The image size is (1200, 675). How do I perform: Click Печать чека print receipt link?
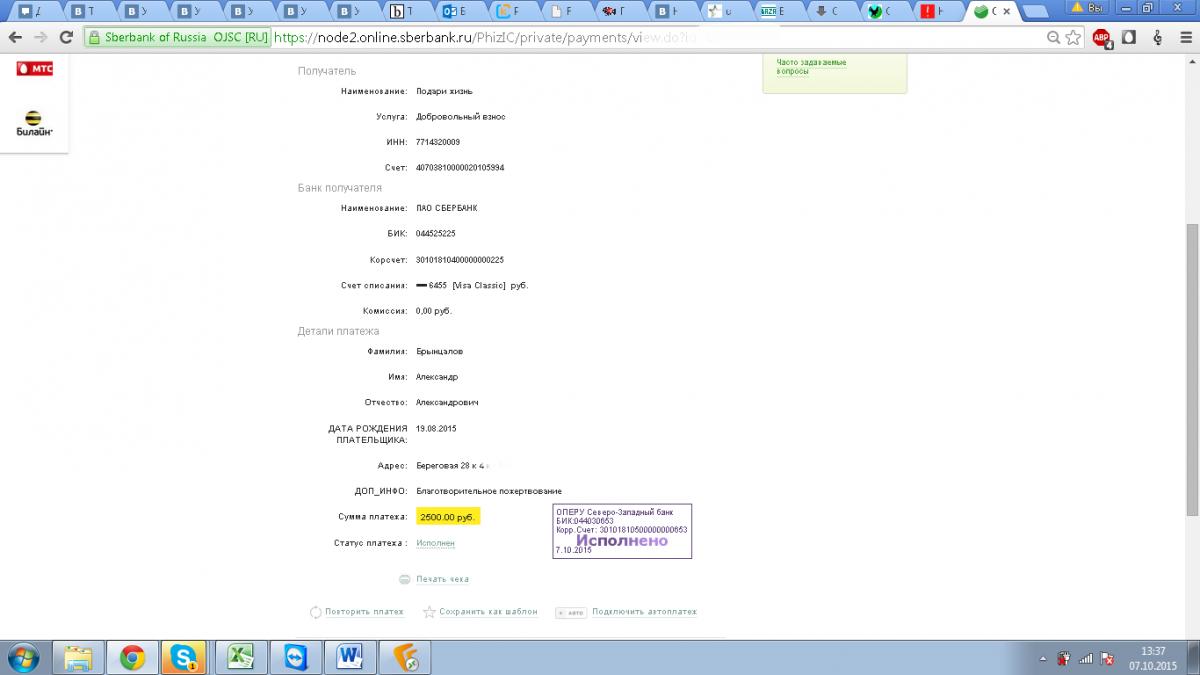click(x=442, y=579)
